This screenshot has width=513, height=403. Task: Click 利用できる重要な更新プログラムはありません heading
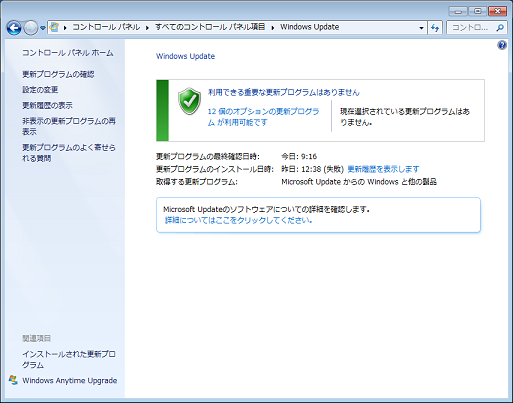[284, 92]
